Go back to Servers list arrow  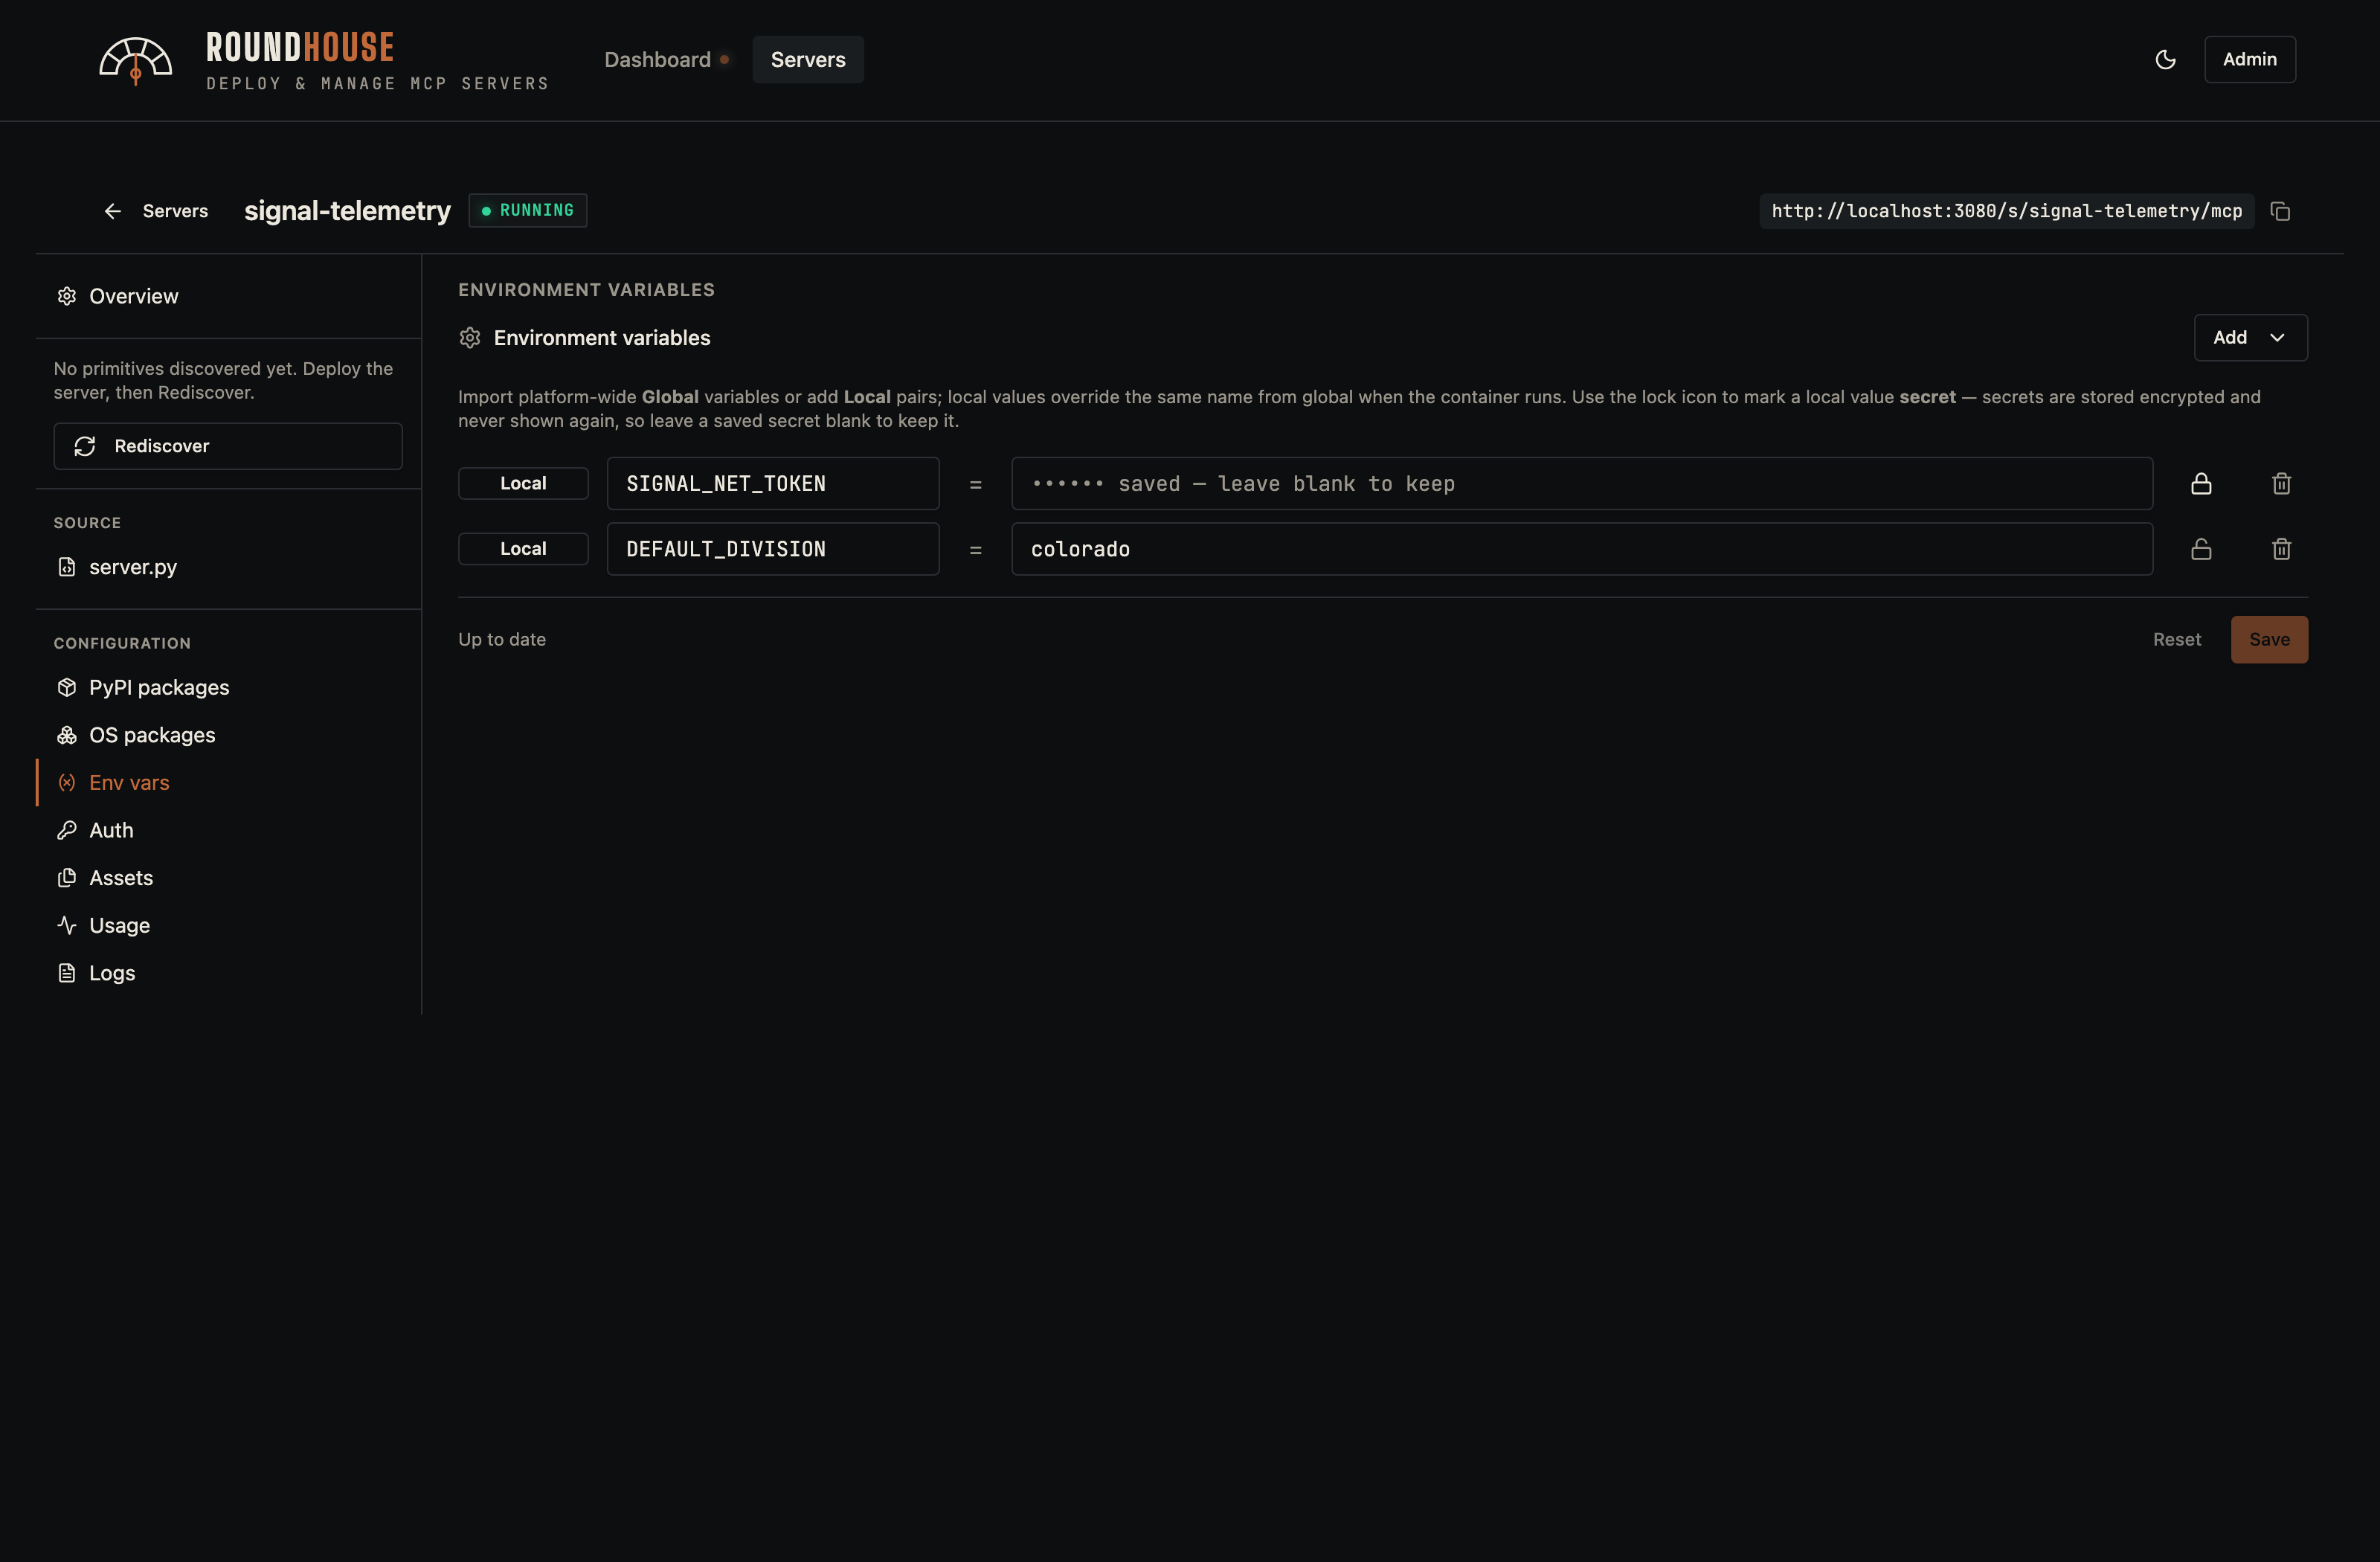pos(113,211)
